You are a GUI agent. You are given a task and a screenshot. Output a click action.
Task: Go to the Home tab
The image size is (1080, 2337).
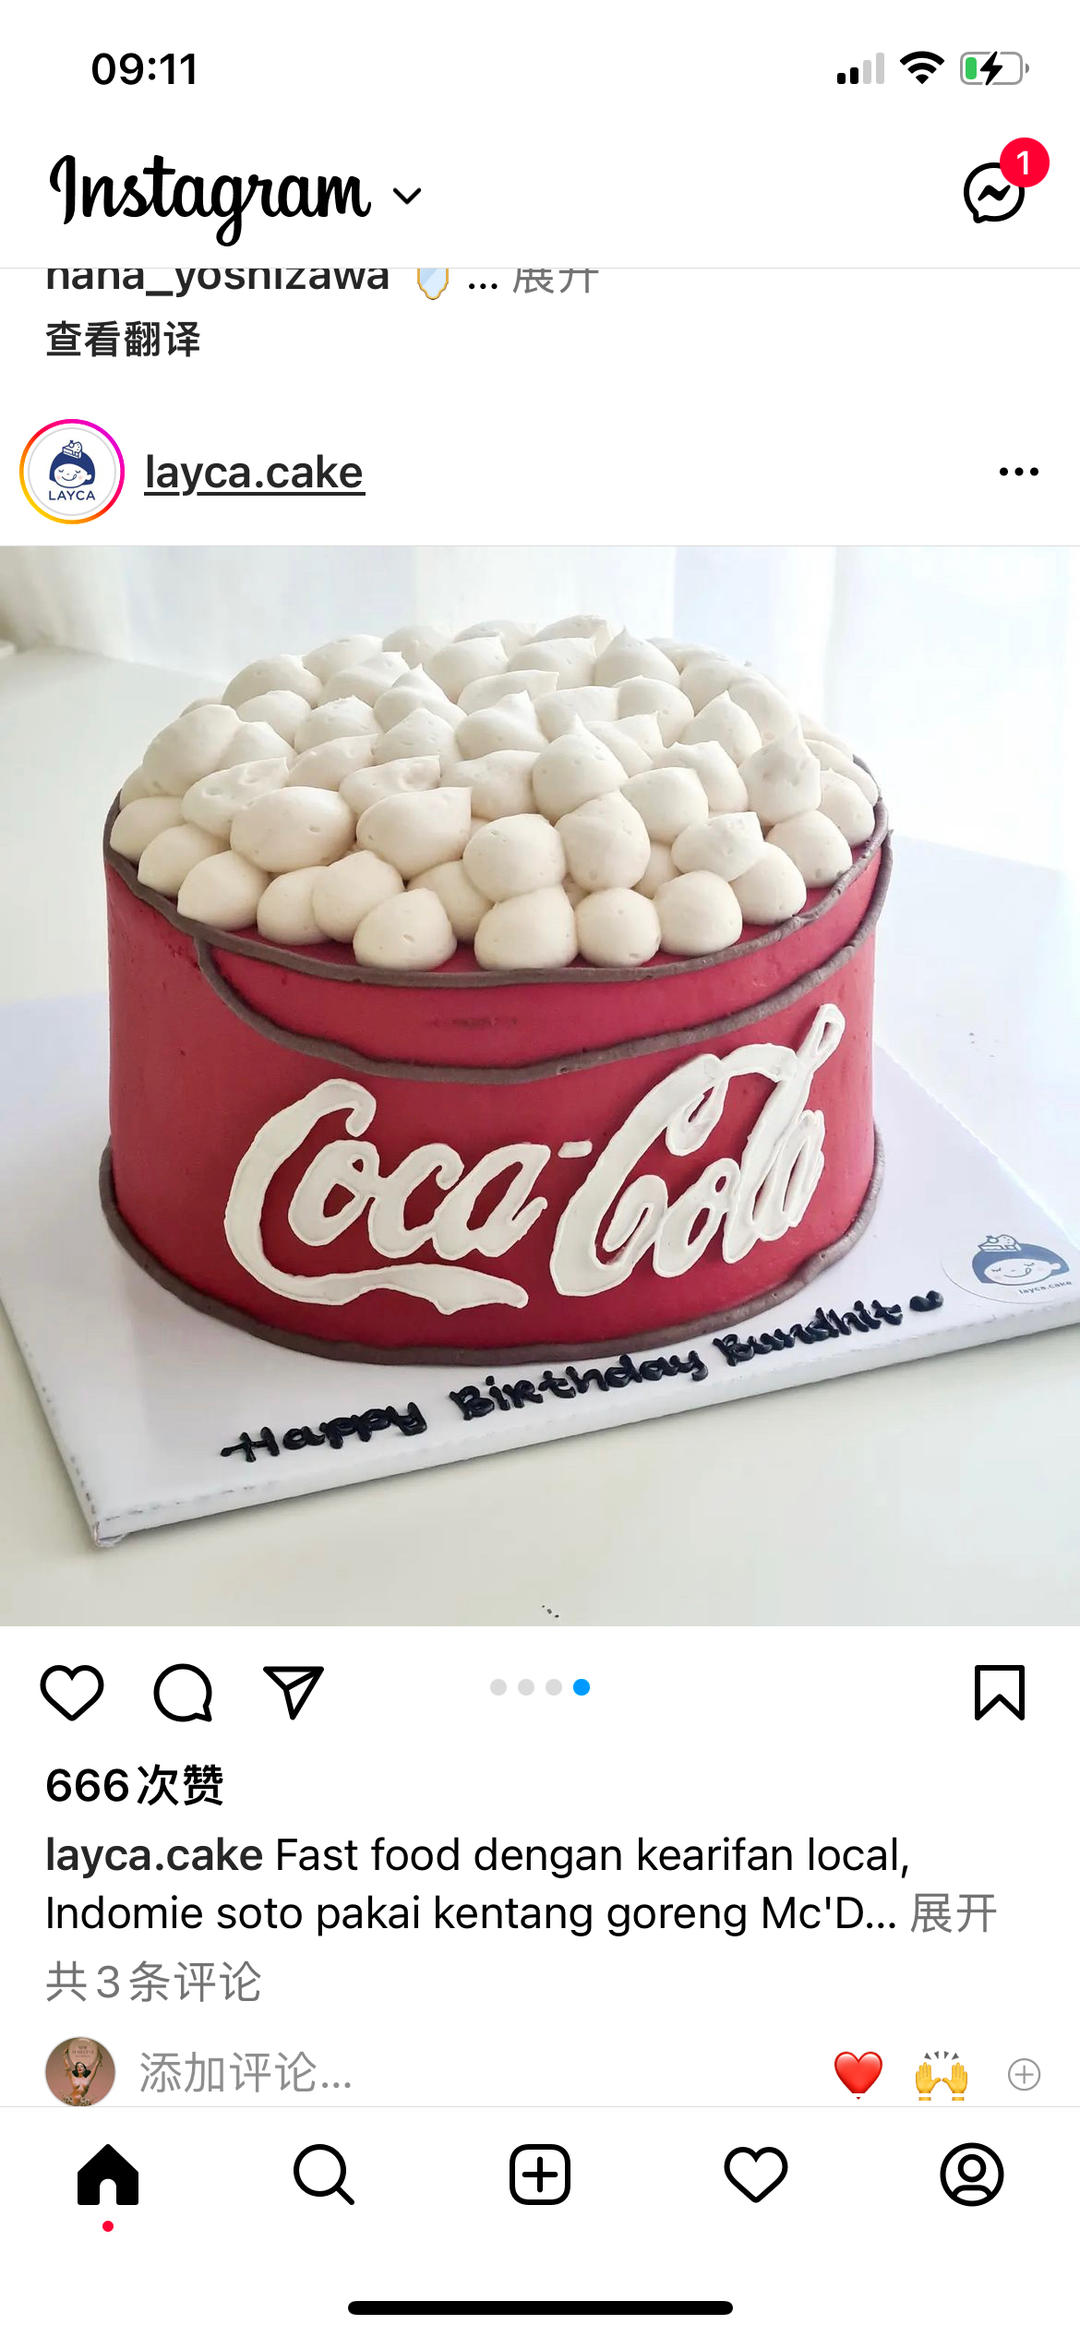[x=108, y=2174]
